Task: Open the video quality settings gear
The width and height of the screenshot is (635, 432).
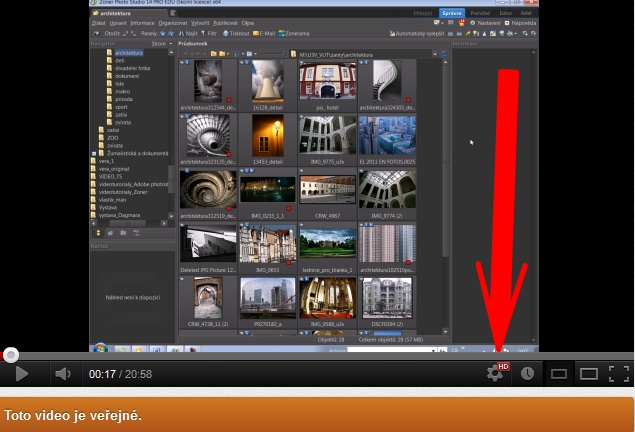Action: coord(495,373)
